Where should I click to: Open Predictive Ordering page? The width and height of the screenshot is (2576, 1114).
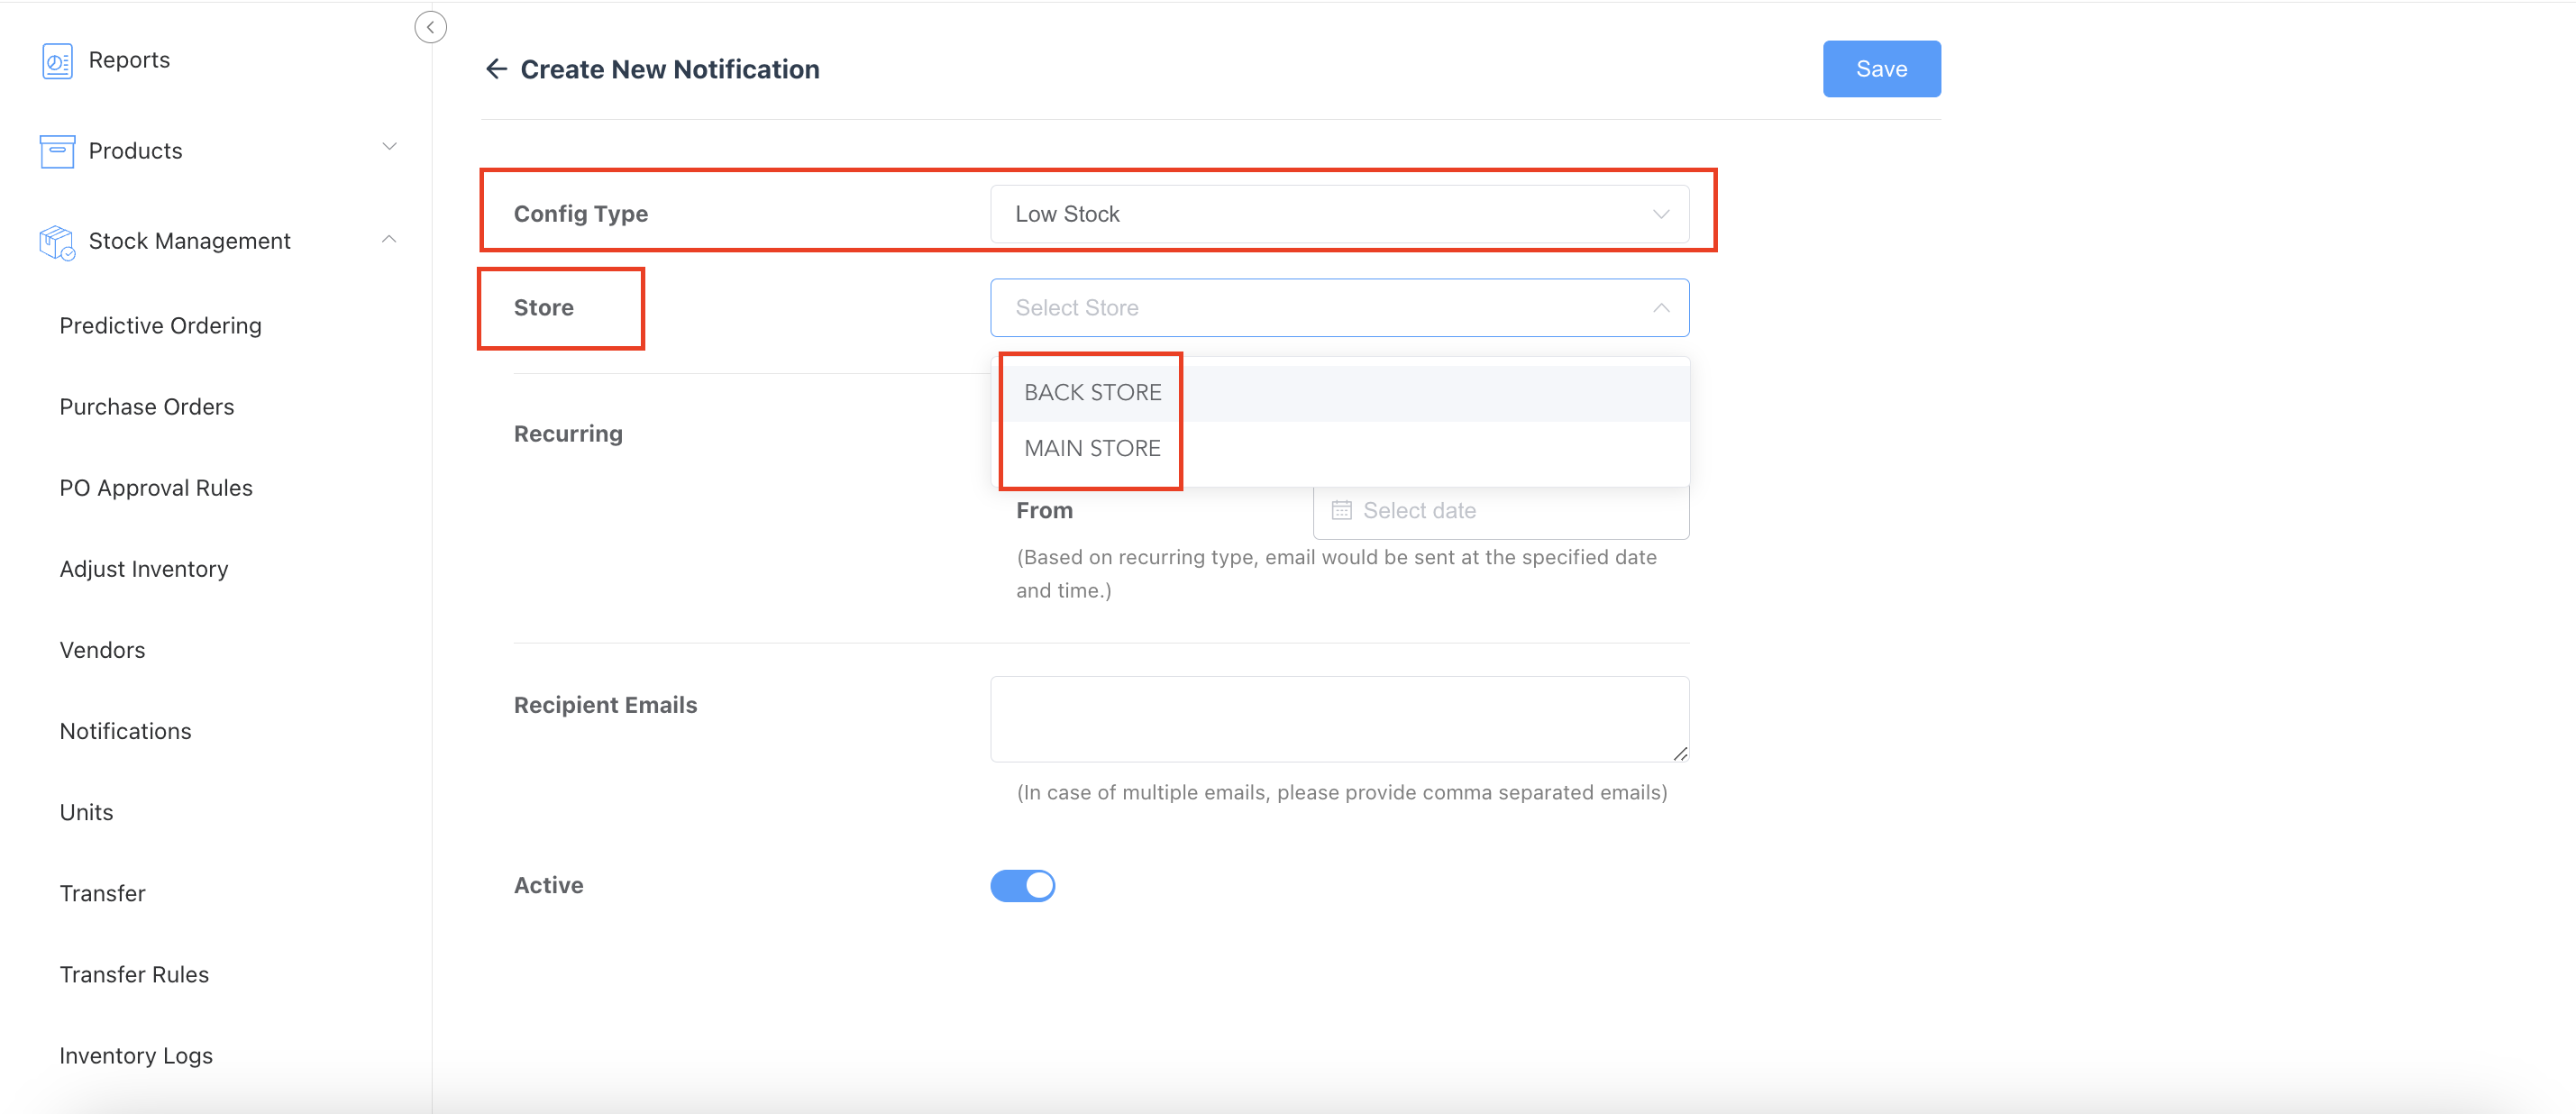tap(160, 326)
